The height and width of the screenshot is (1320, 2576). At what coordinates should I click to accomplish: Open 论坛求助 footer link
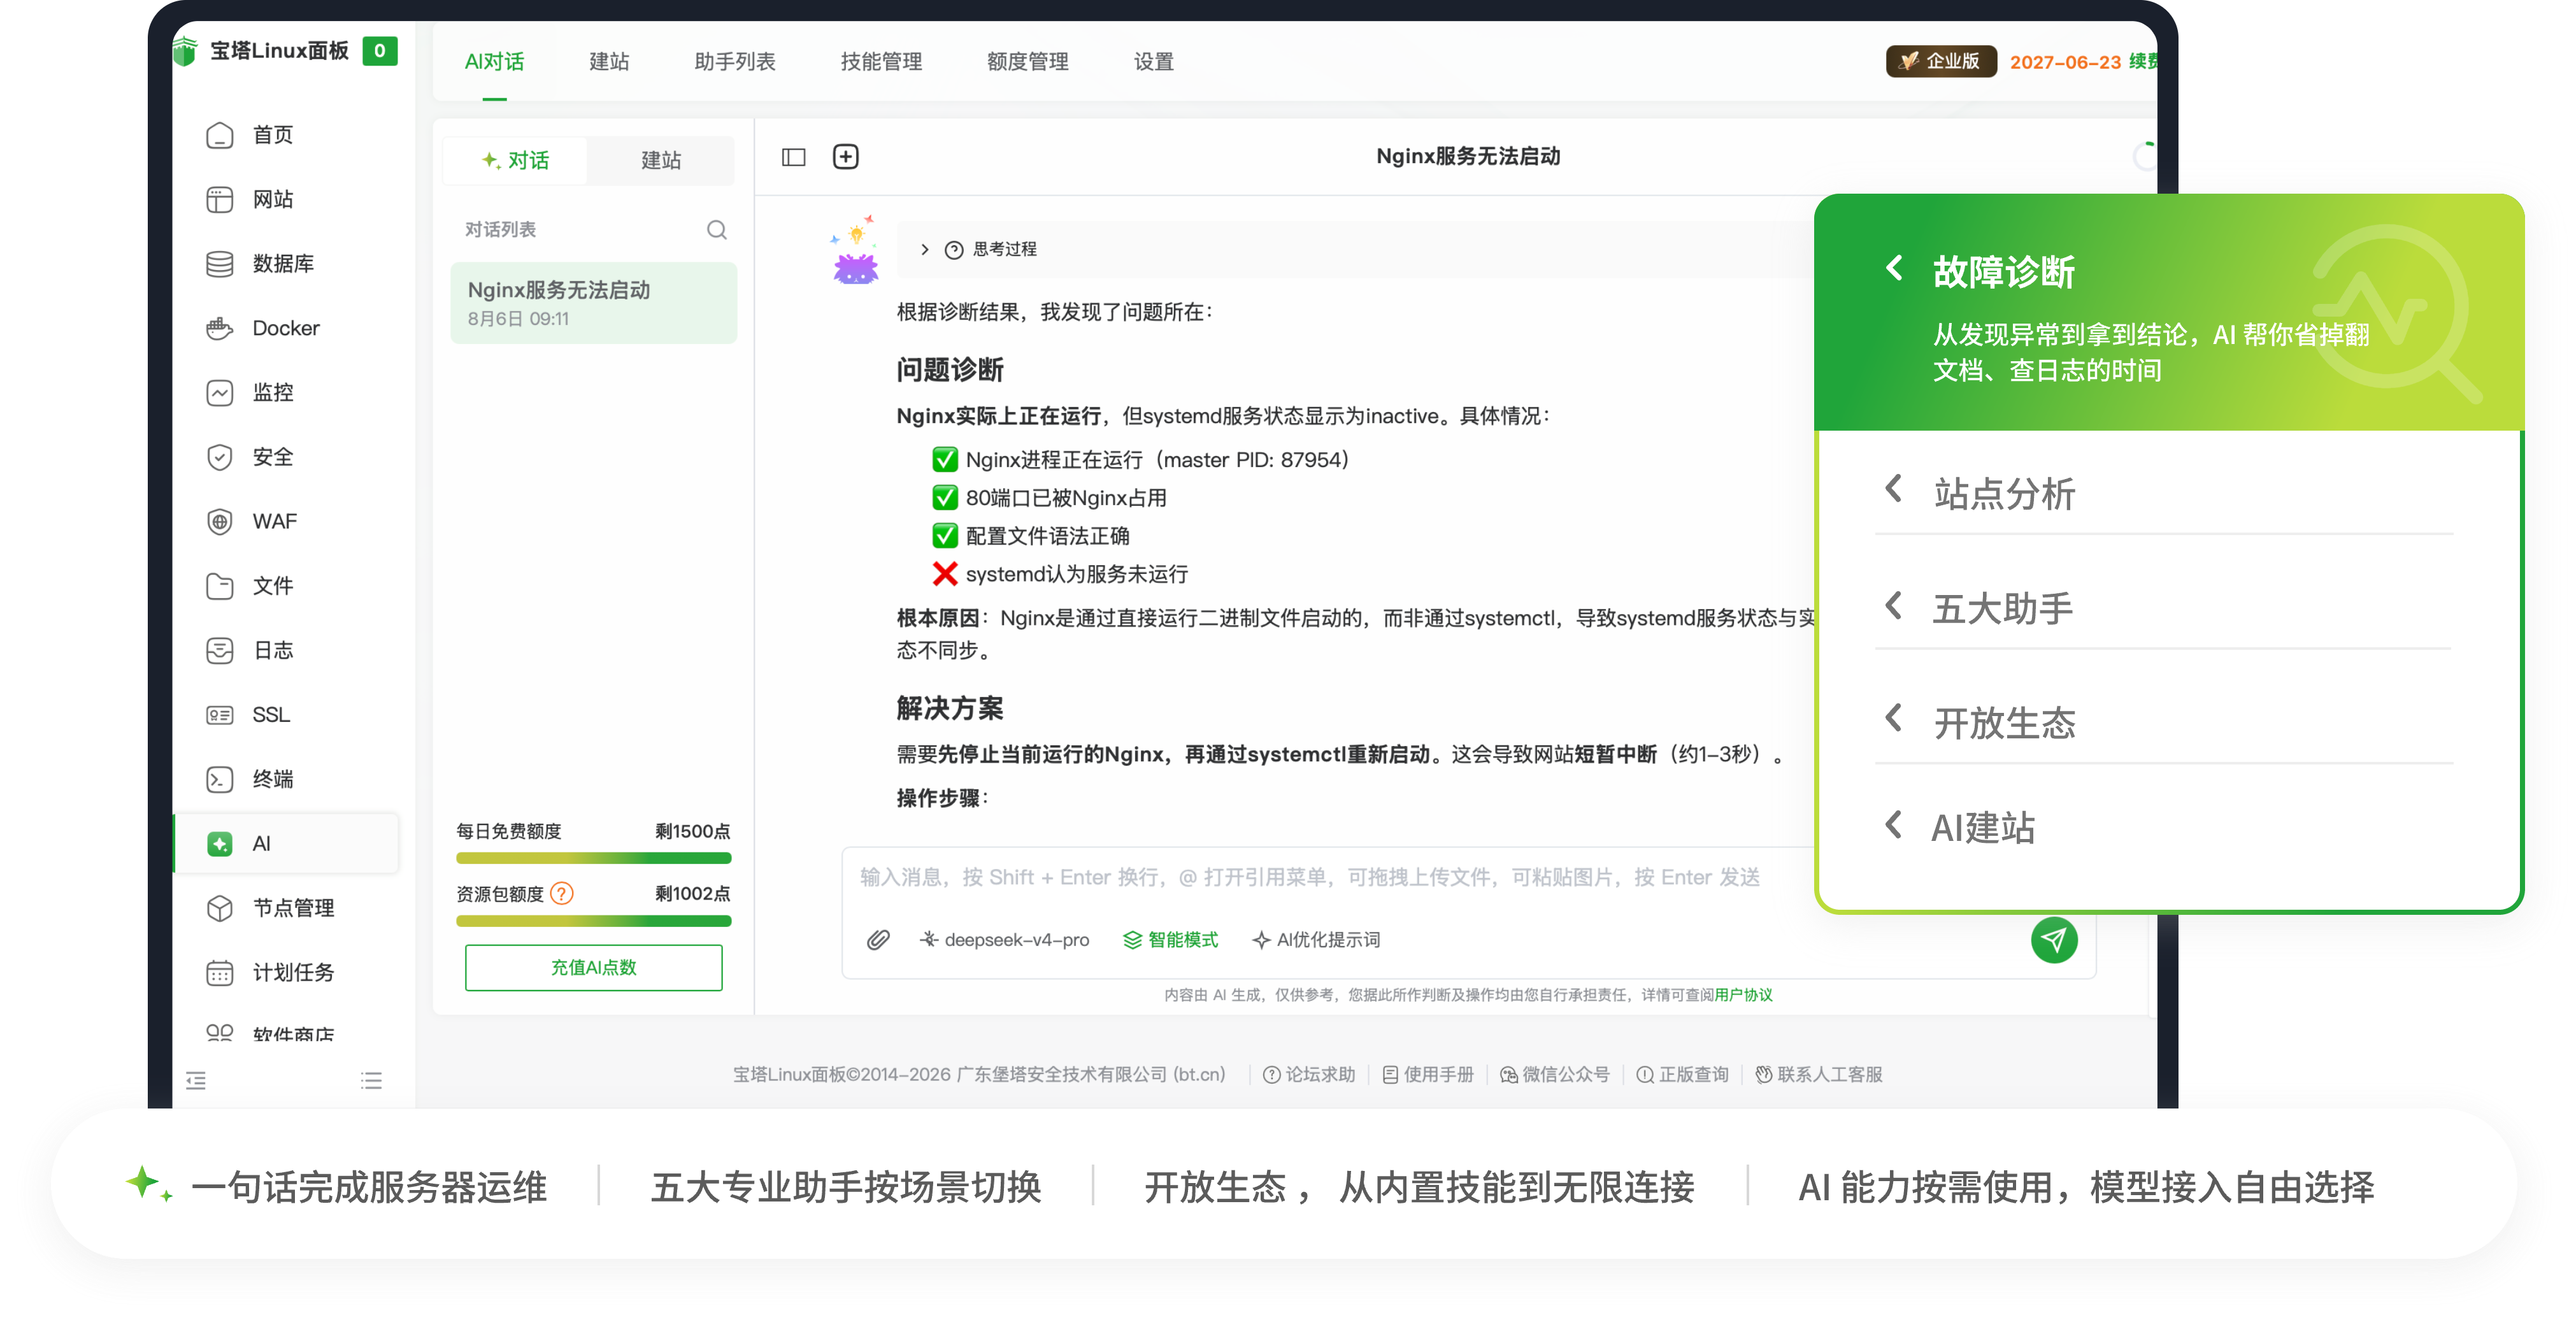(x=1309, y=1075)
